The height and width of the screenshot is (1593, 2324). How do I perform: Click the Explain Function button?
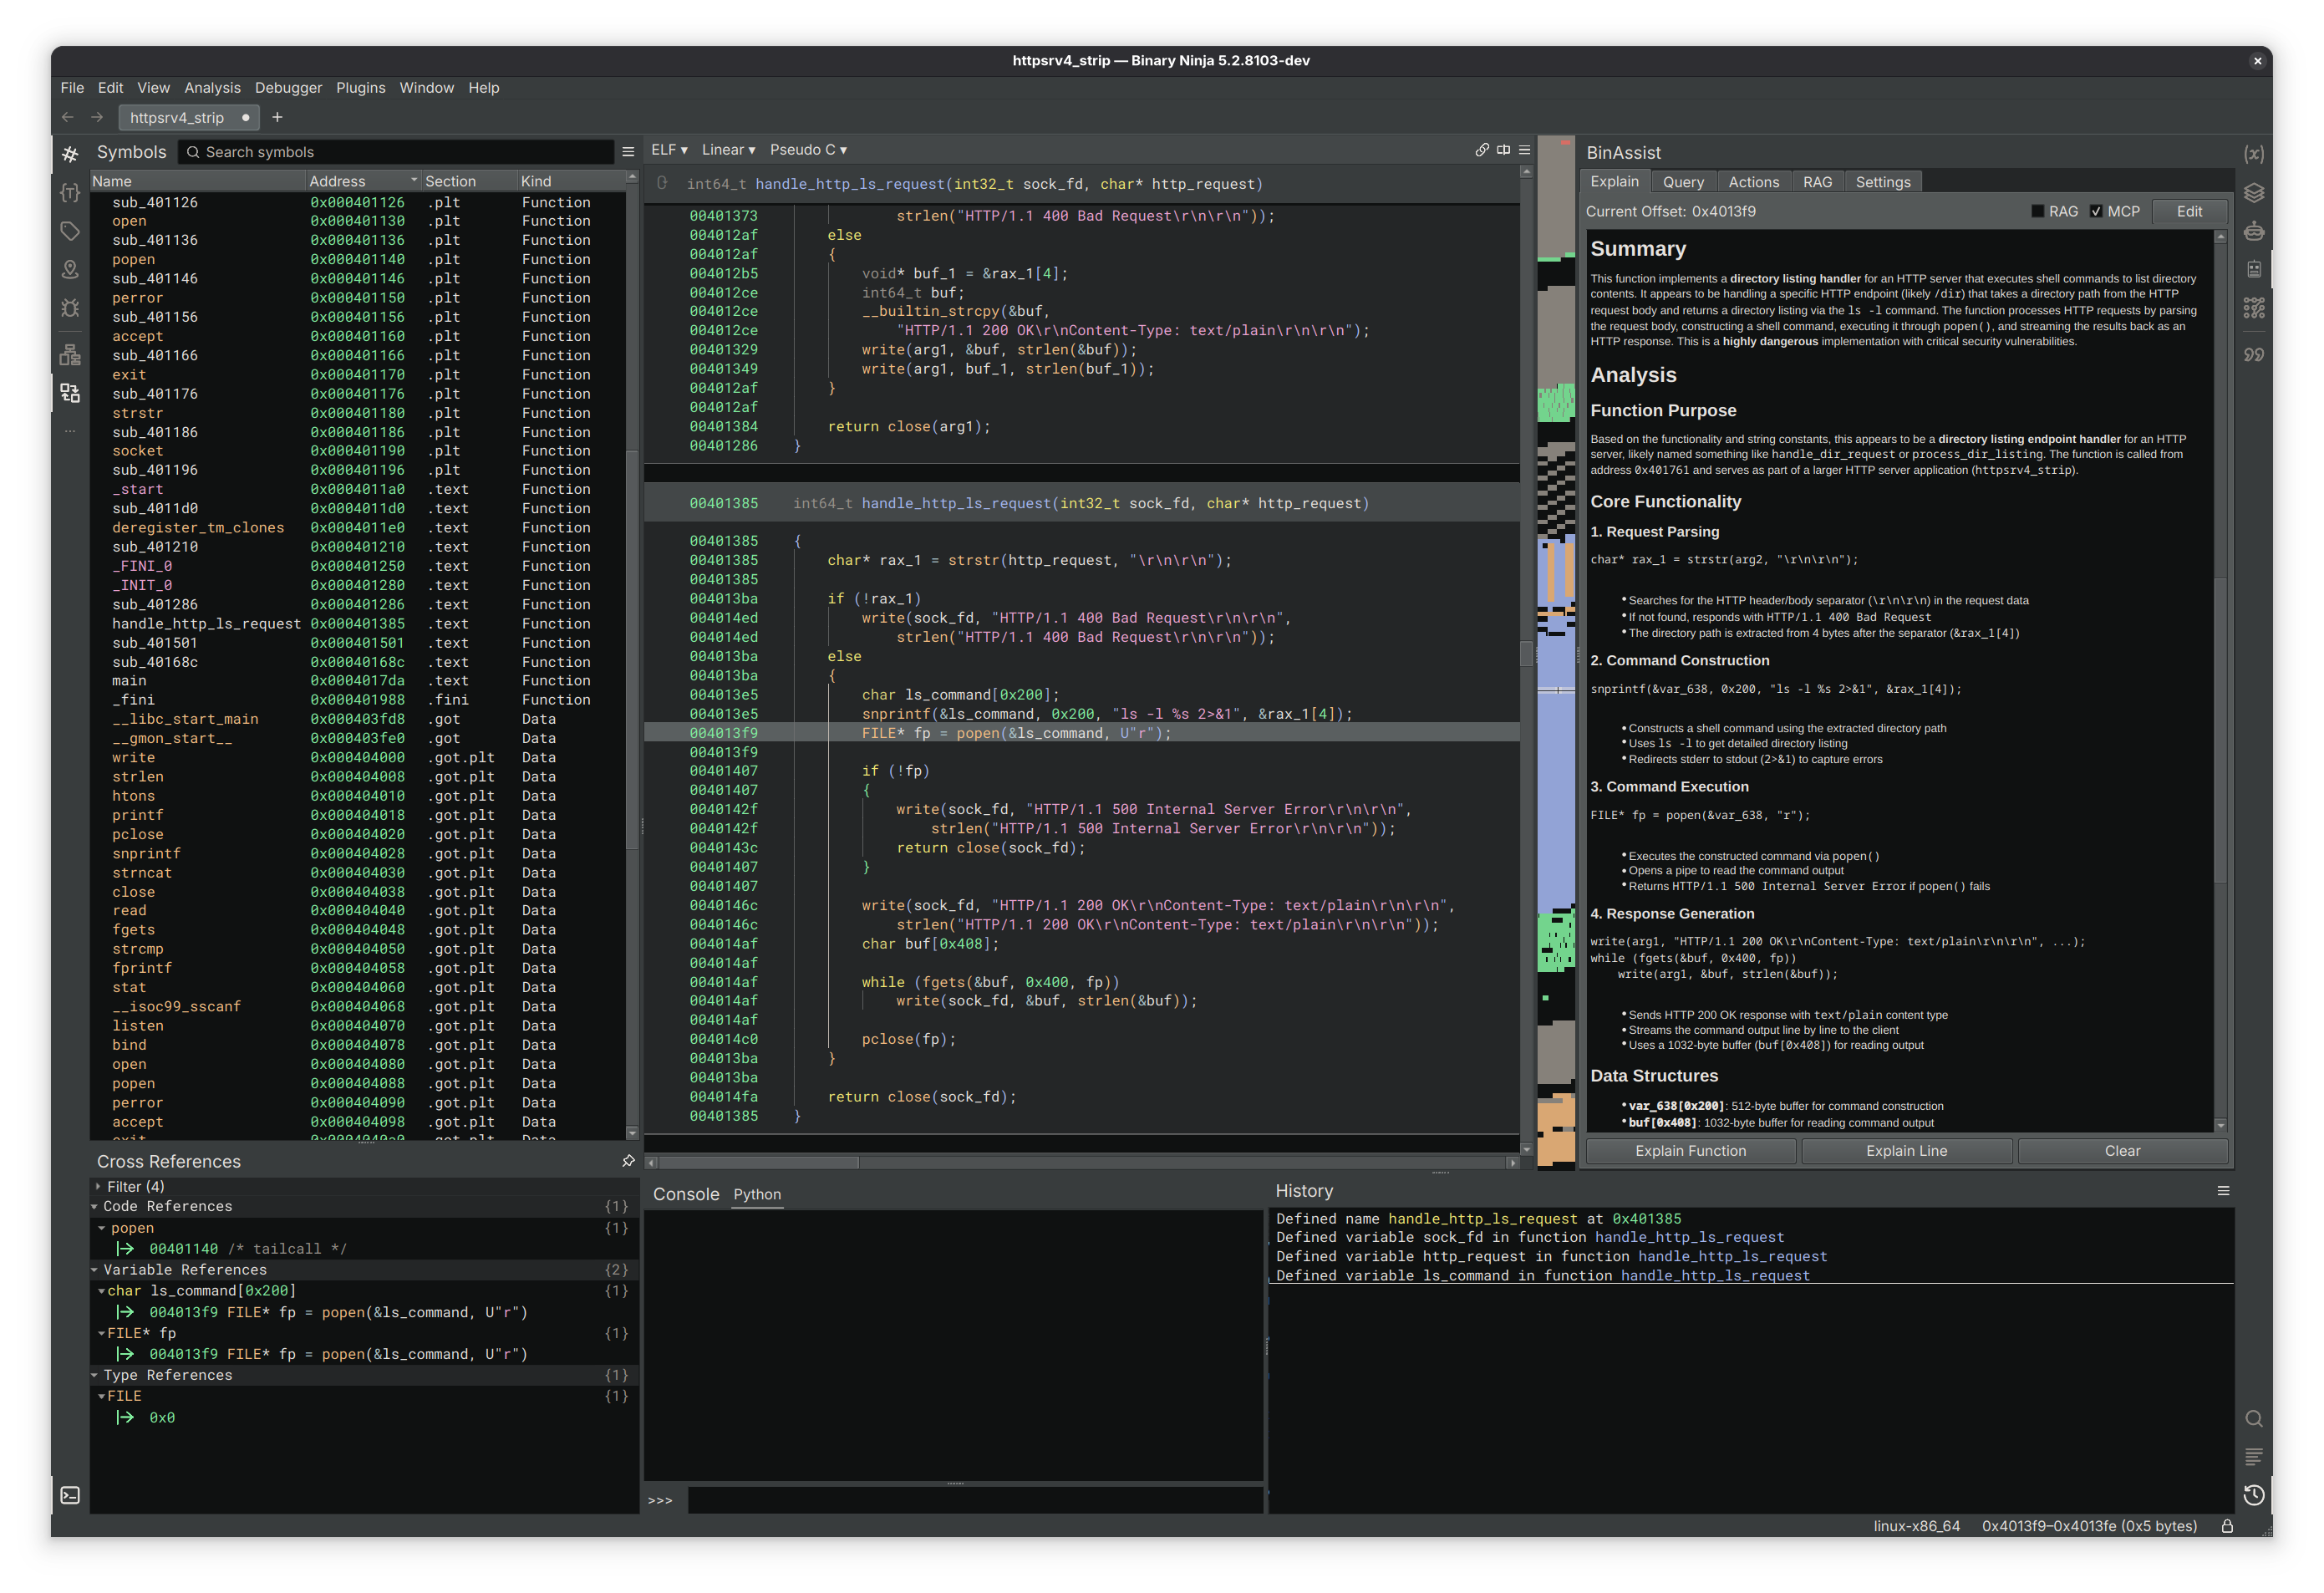click(x=1689, y=1150)
